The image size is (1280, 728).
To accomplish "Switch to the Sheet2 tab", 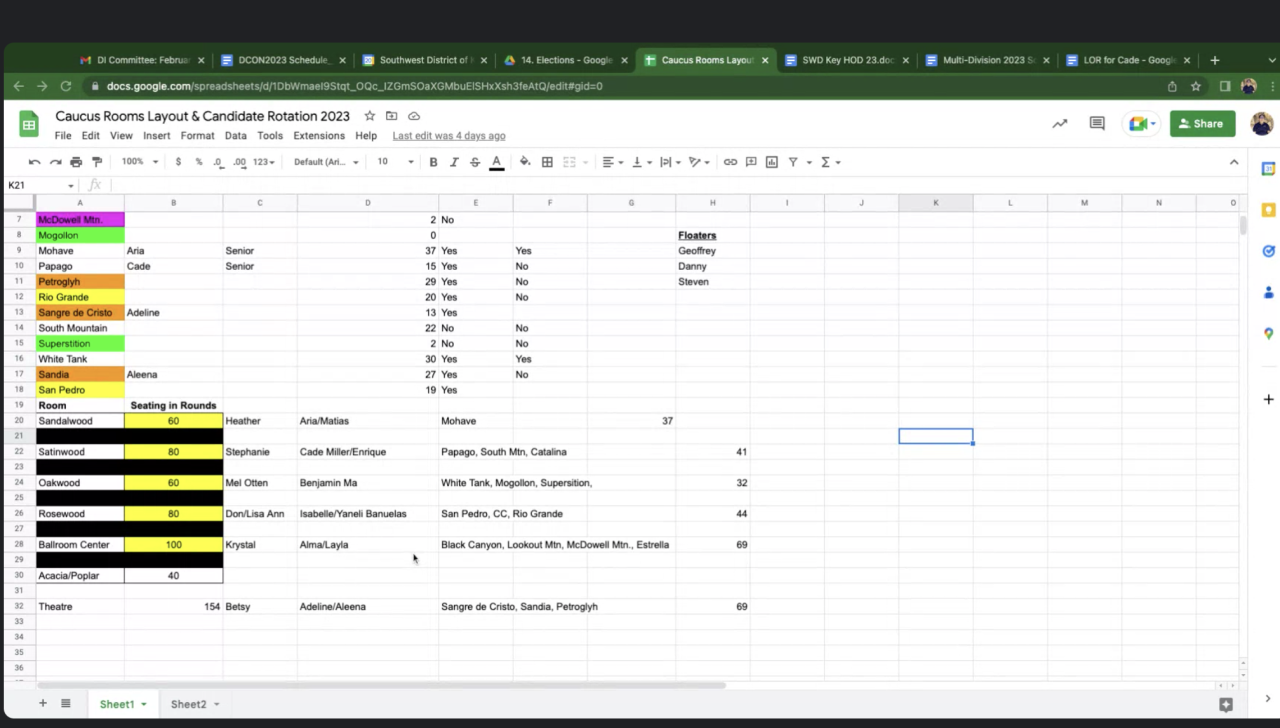I will 188,704.
